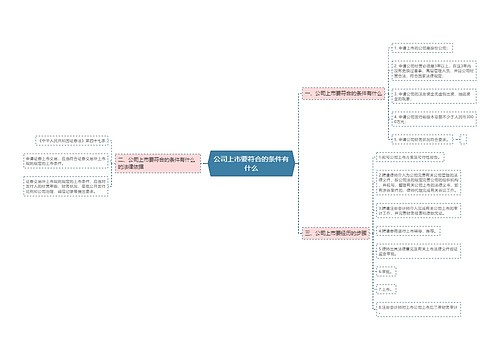Click the step 6 node 6.审批
This screenshot has width=500, height=360.
point(386,271)
